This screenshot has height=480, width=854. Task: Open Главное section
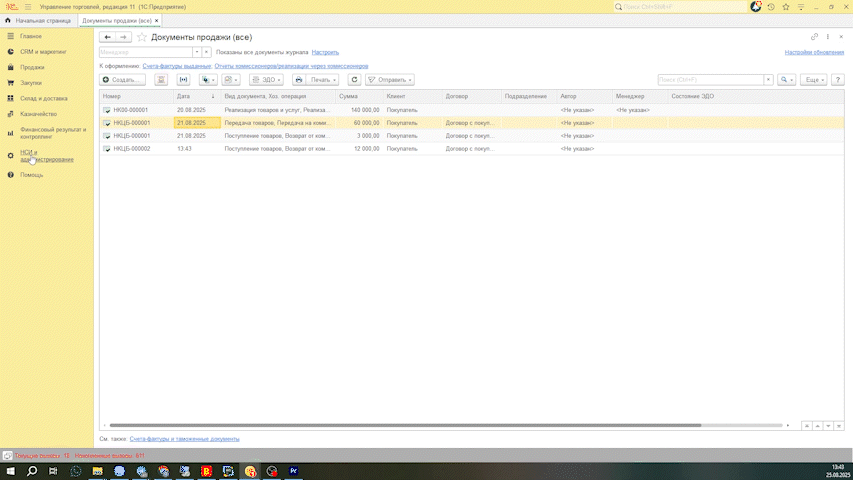31,36
